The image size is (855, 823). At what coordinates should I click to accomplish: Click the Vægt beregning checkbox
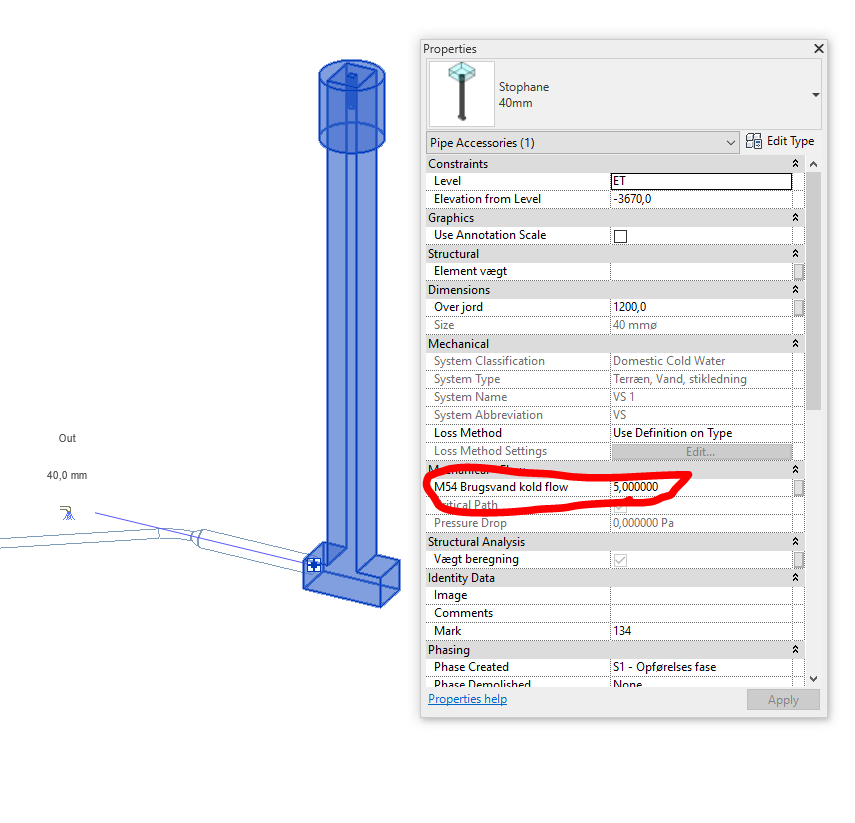(x=618, y=559)
